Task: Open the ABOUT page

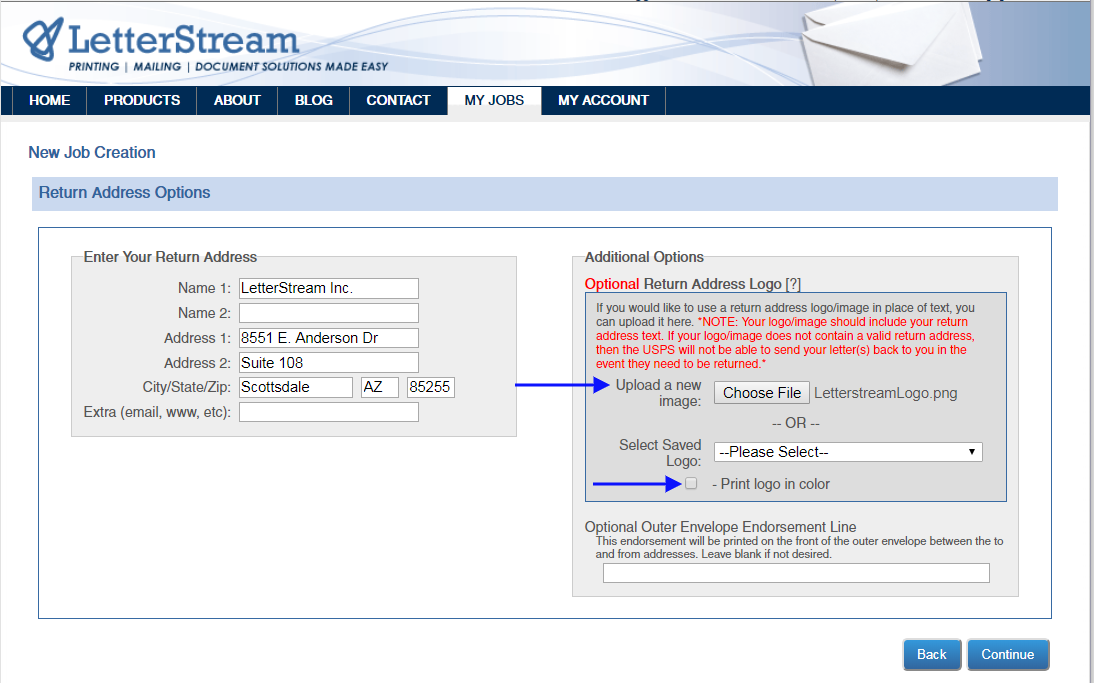Action: tap(237, 100)
